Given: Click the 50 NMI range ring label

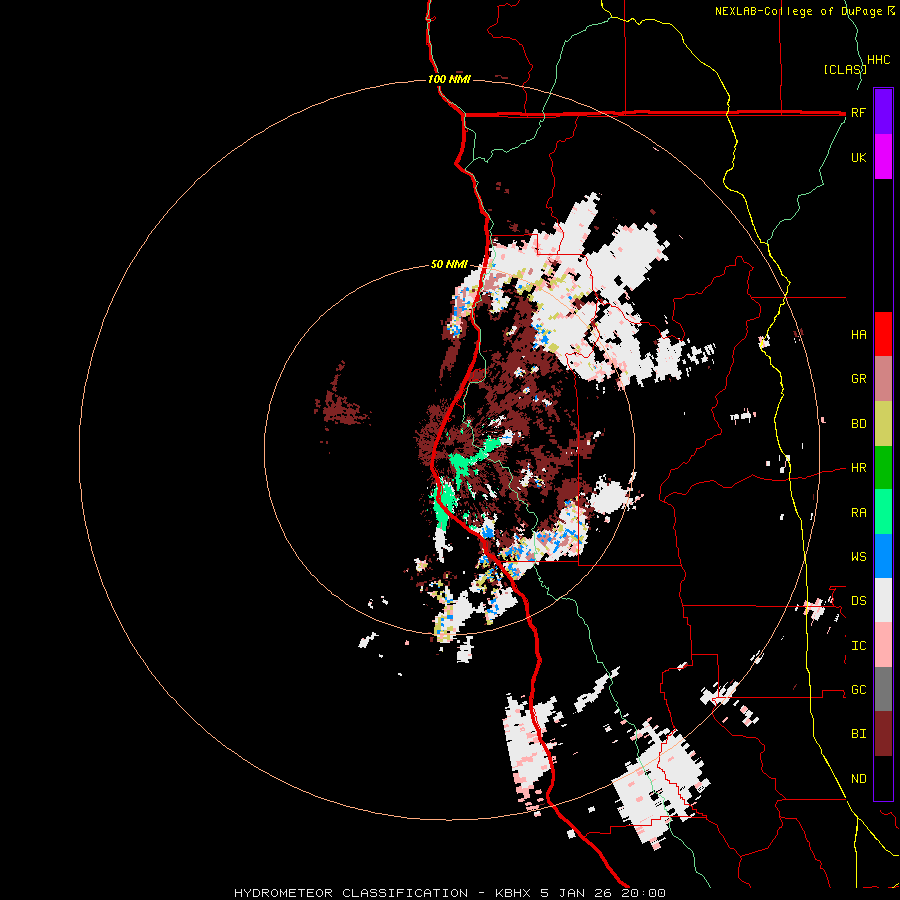Looking at the screenshot, I should [449, 265].
